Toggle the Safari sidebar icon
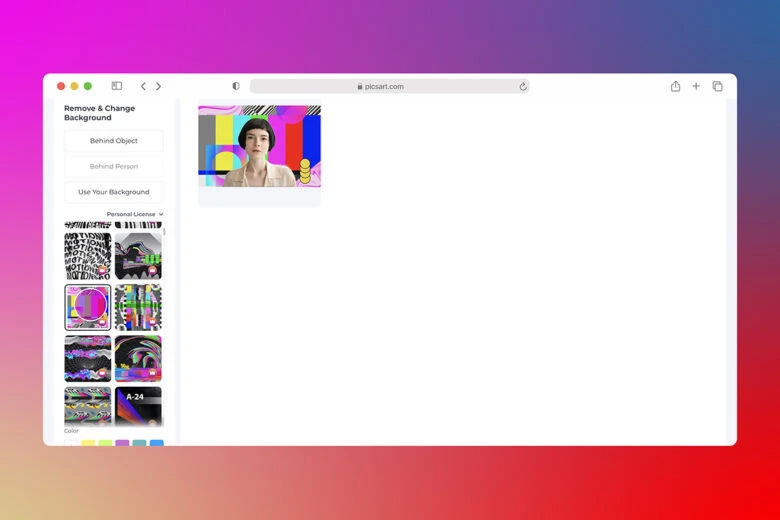The width and height of the screenshot is (780, 520). click(117, 86)
